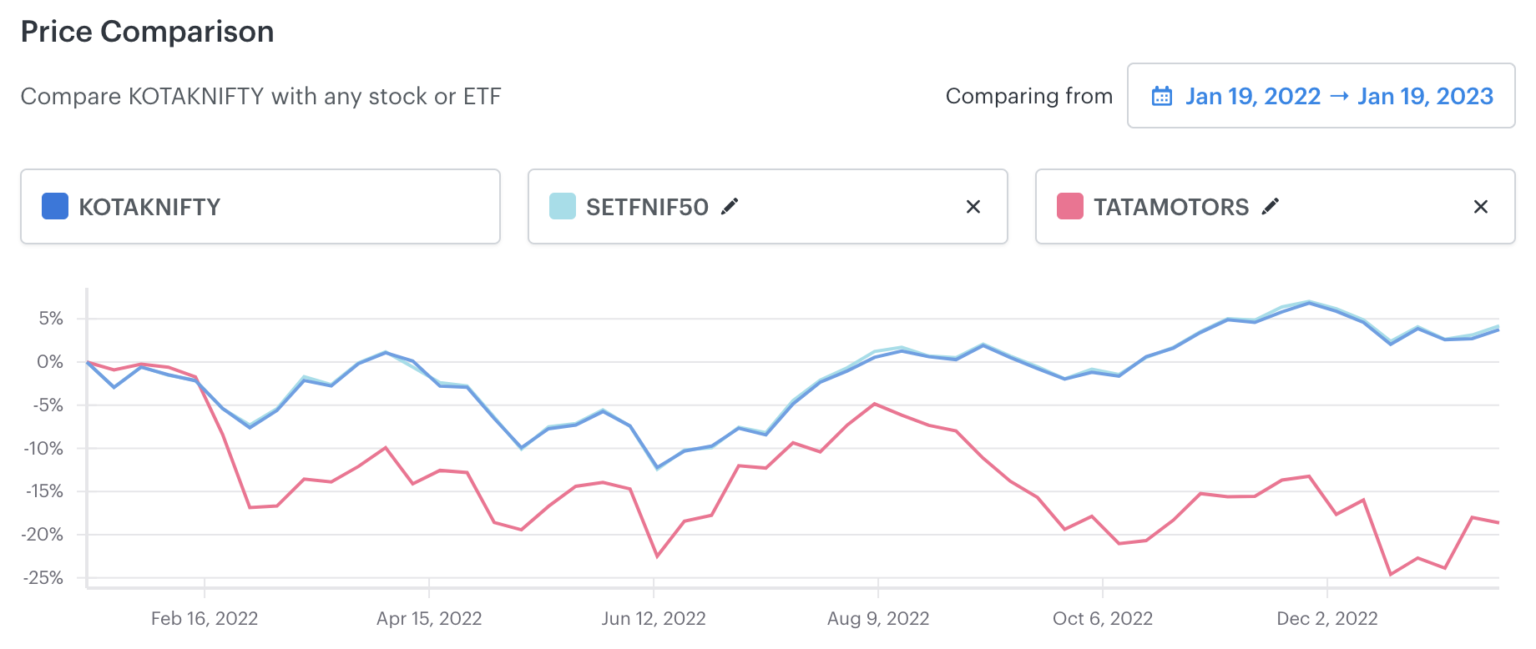Open the start date Jan 19, 2022
Image resolution: width=1536 pixels, height=649 pixels.
(x=1252, y=97)
